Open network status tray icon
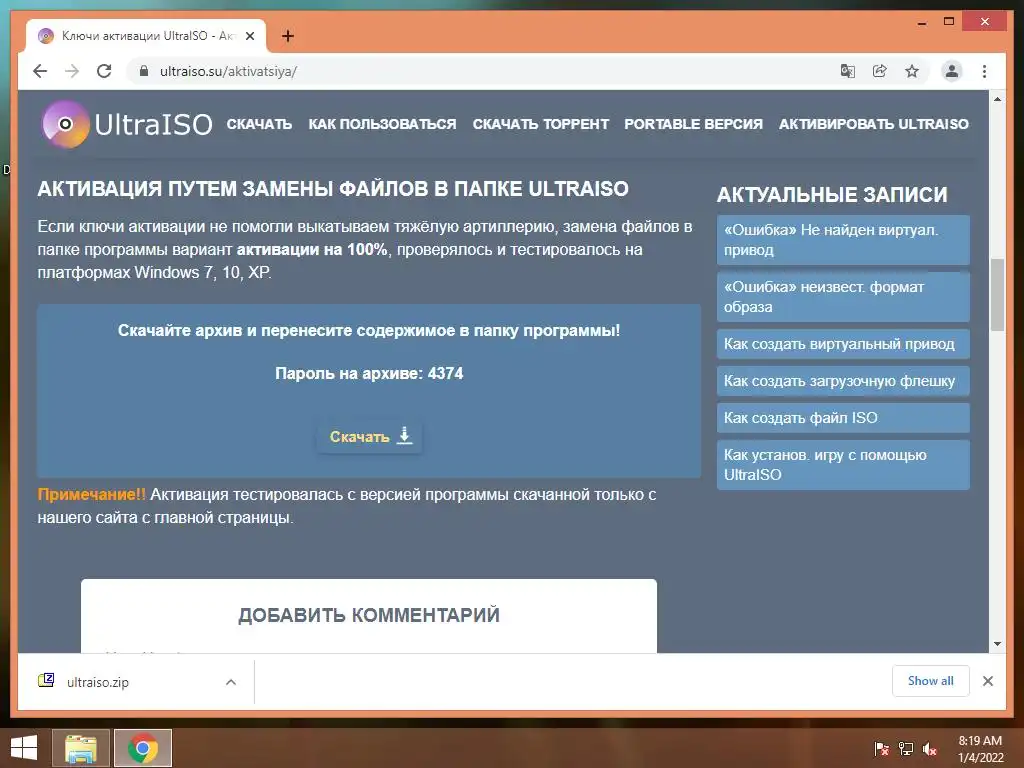 tap(906, 749)
